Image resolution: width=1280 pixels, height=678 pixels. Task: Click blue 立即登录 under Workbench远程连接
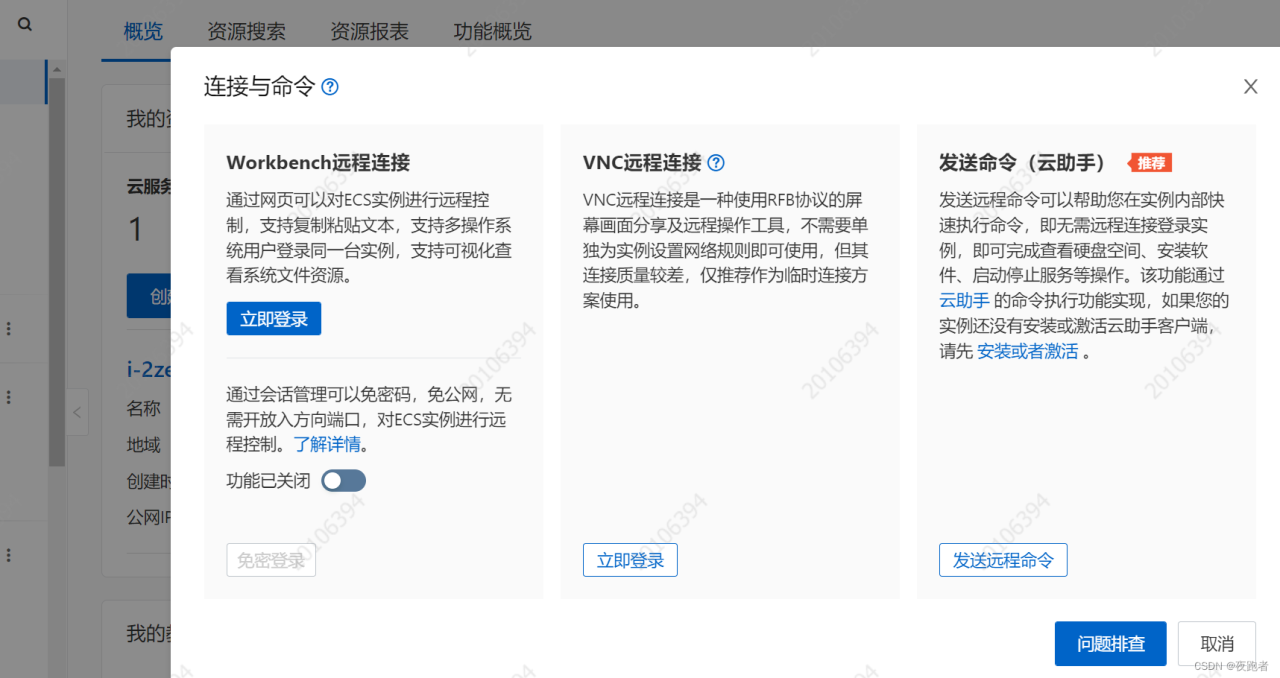point(274,319)
